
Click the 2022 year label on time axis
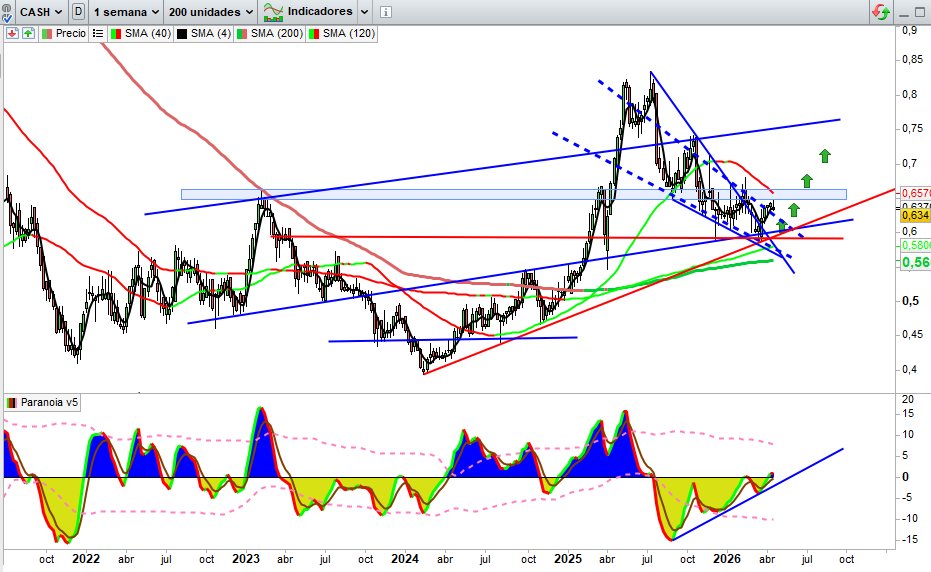click(x=86, y=559)
